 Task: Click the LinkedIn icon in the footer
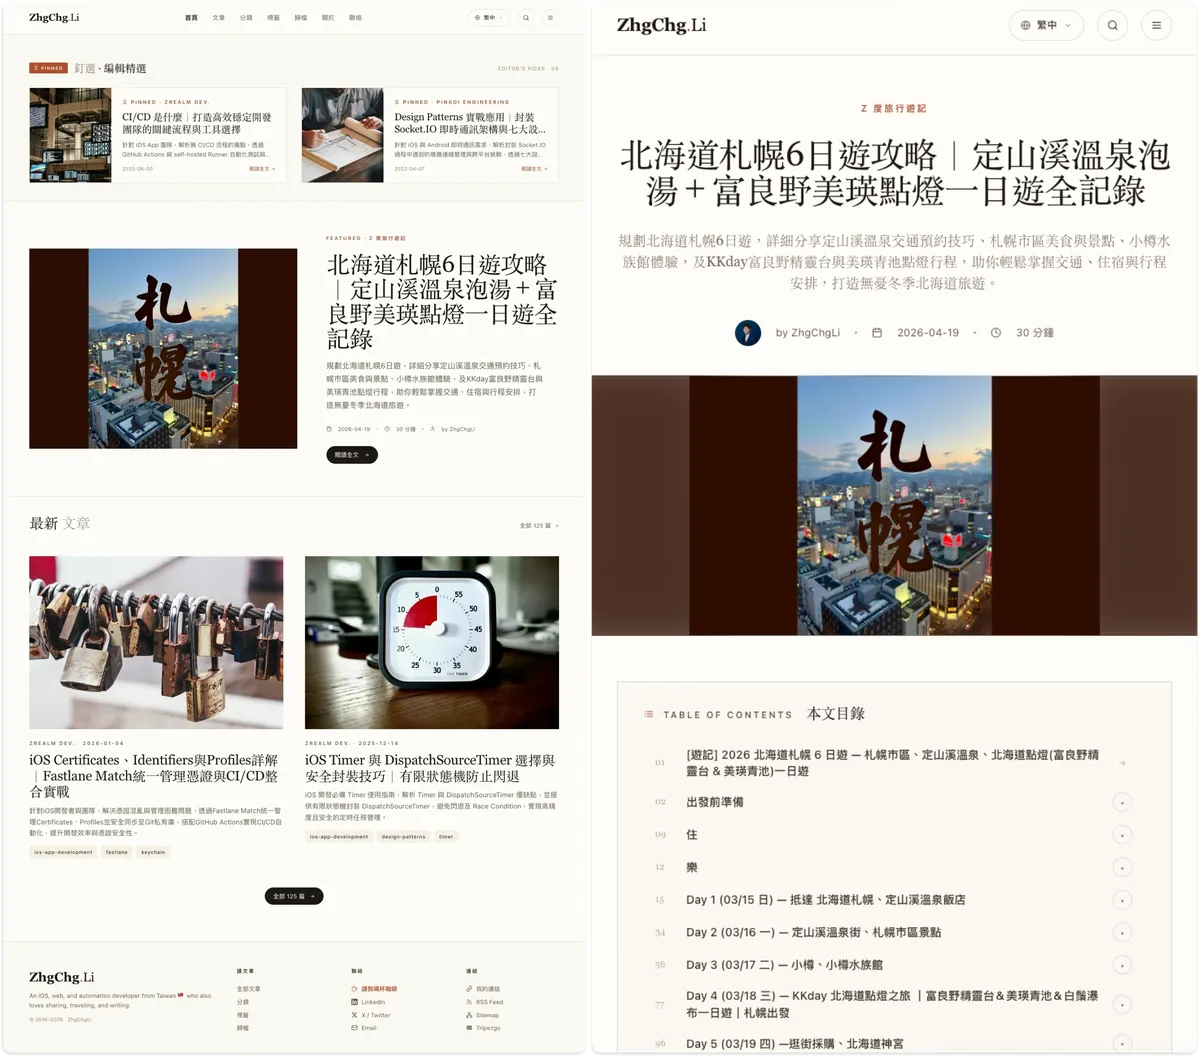[x=355, y=1002]
